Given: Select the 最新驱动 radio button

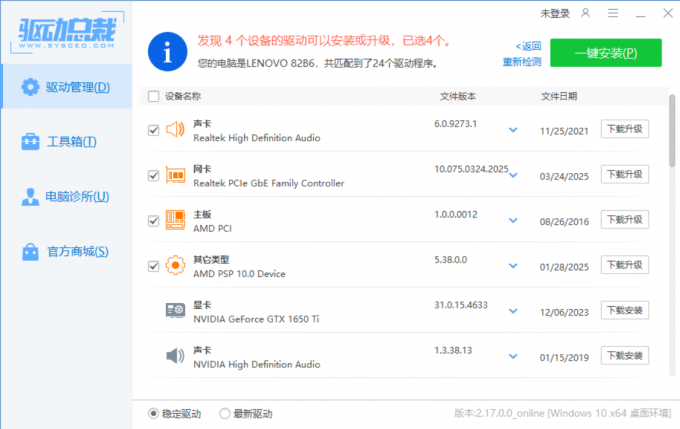Looking at the screenshot, I should click(224, 413).
